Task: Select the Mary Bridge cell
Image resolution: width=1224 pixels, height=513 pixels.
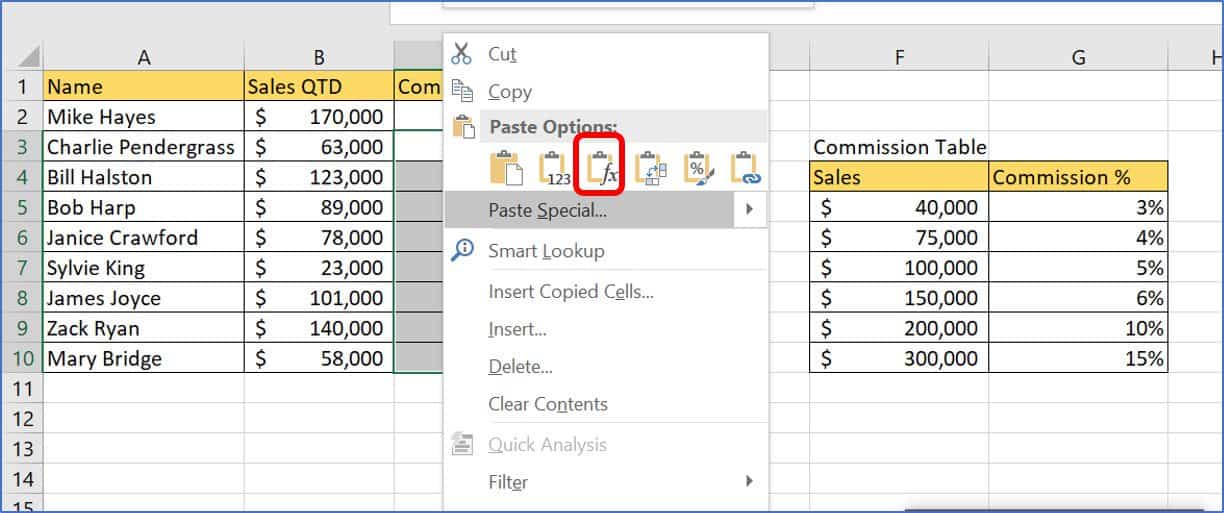Action: coord(144,358)
